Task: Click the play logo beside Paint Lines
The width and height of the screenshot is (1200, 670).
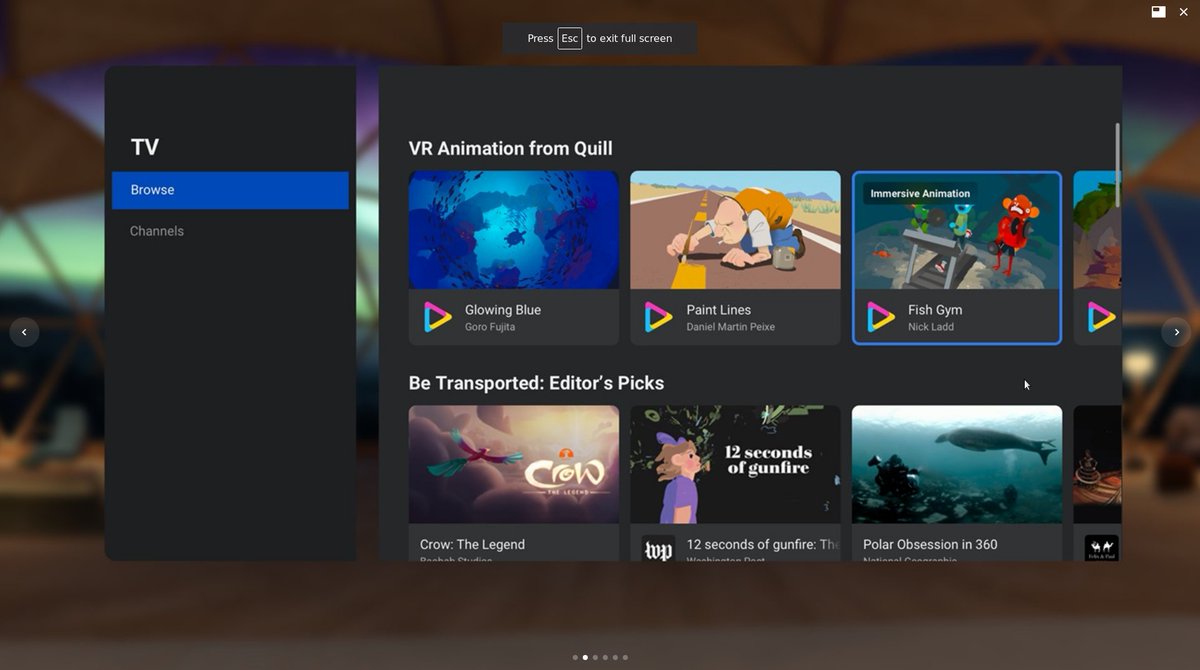Action: tap(658, 317)
